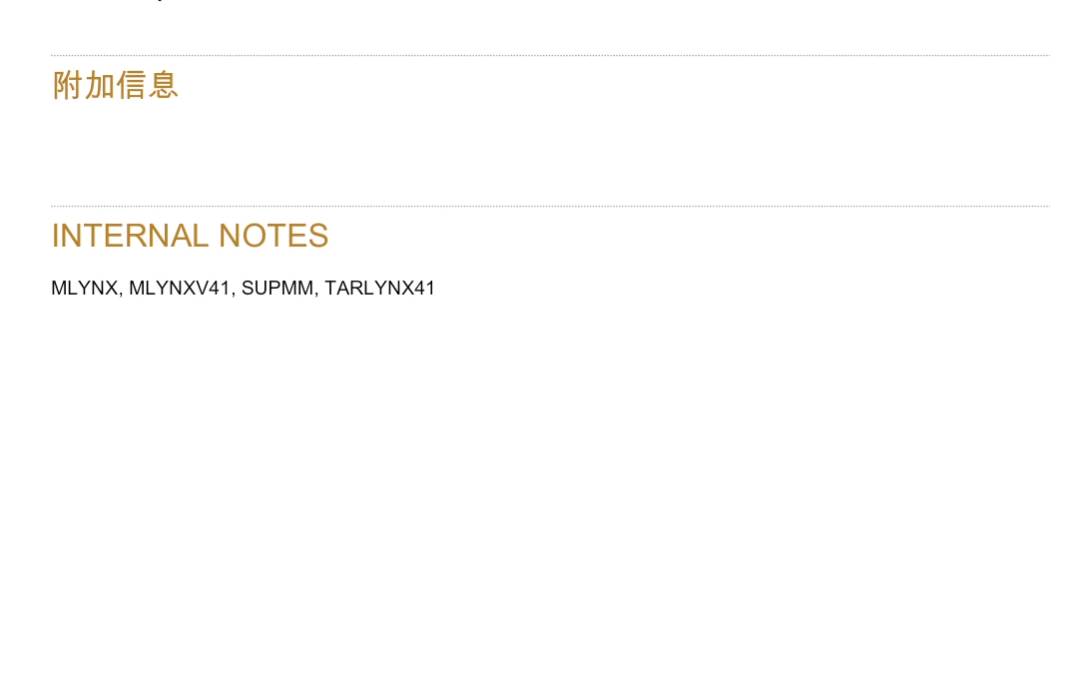This screenshot has height=675, width=1080.
Task: Click the 附 character in the heading
Action: point(67,85)
